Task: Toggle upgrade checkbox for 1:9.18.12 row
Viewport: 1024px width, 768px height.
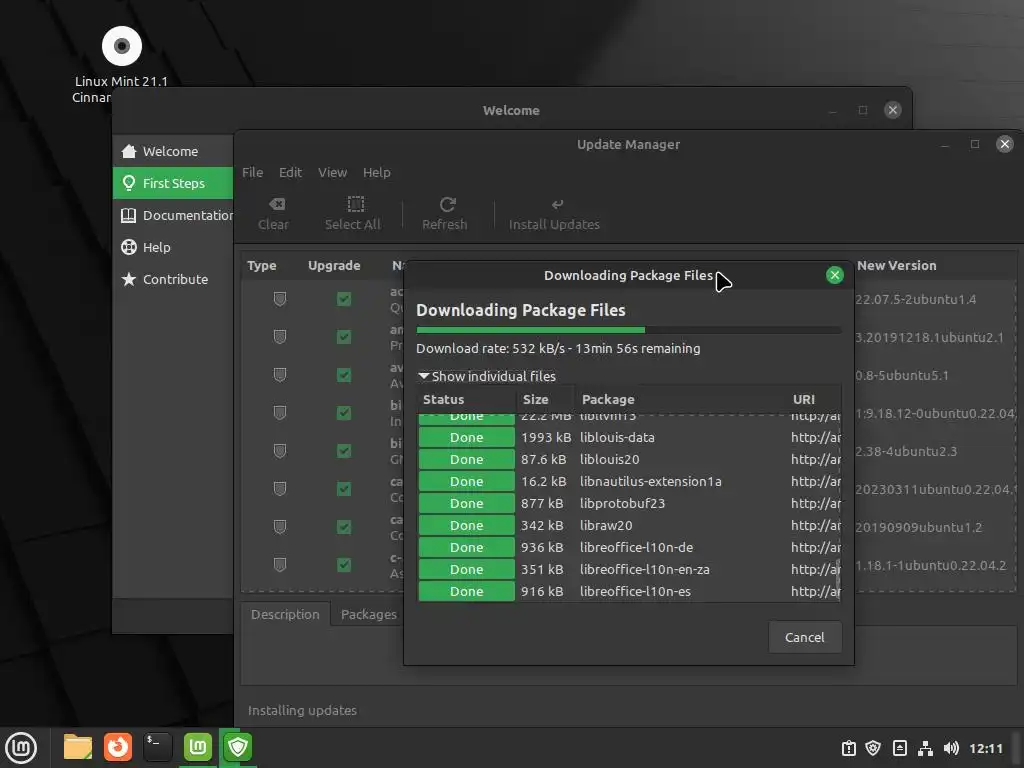Action: click(344, 413)
